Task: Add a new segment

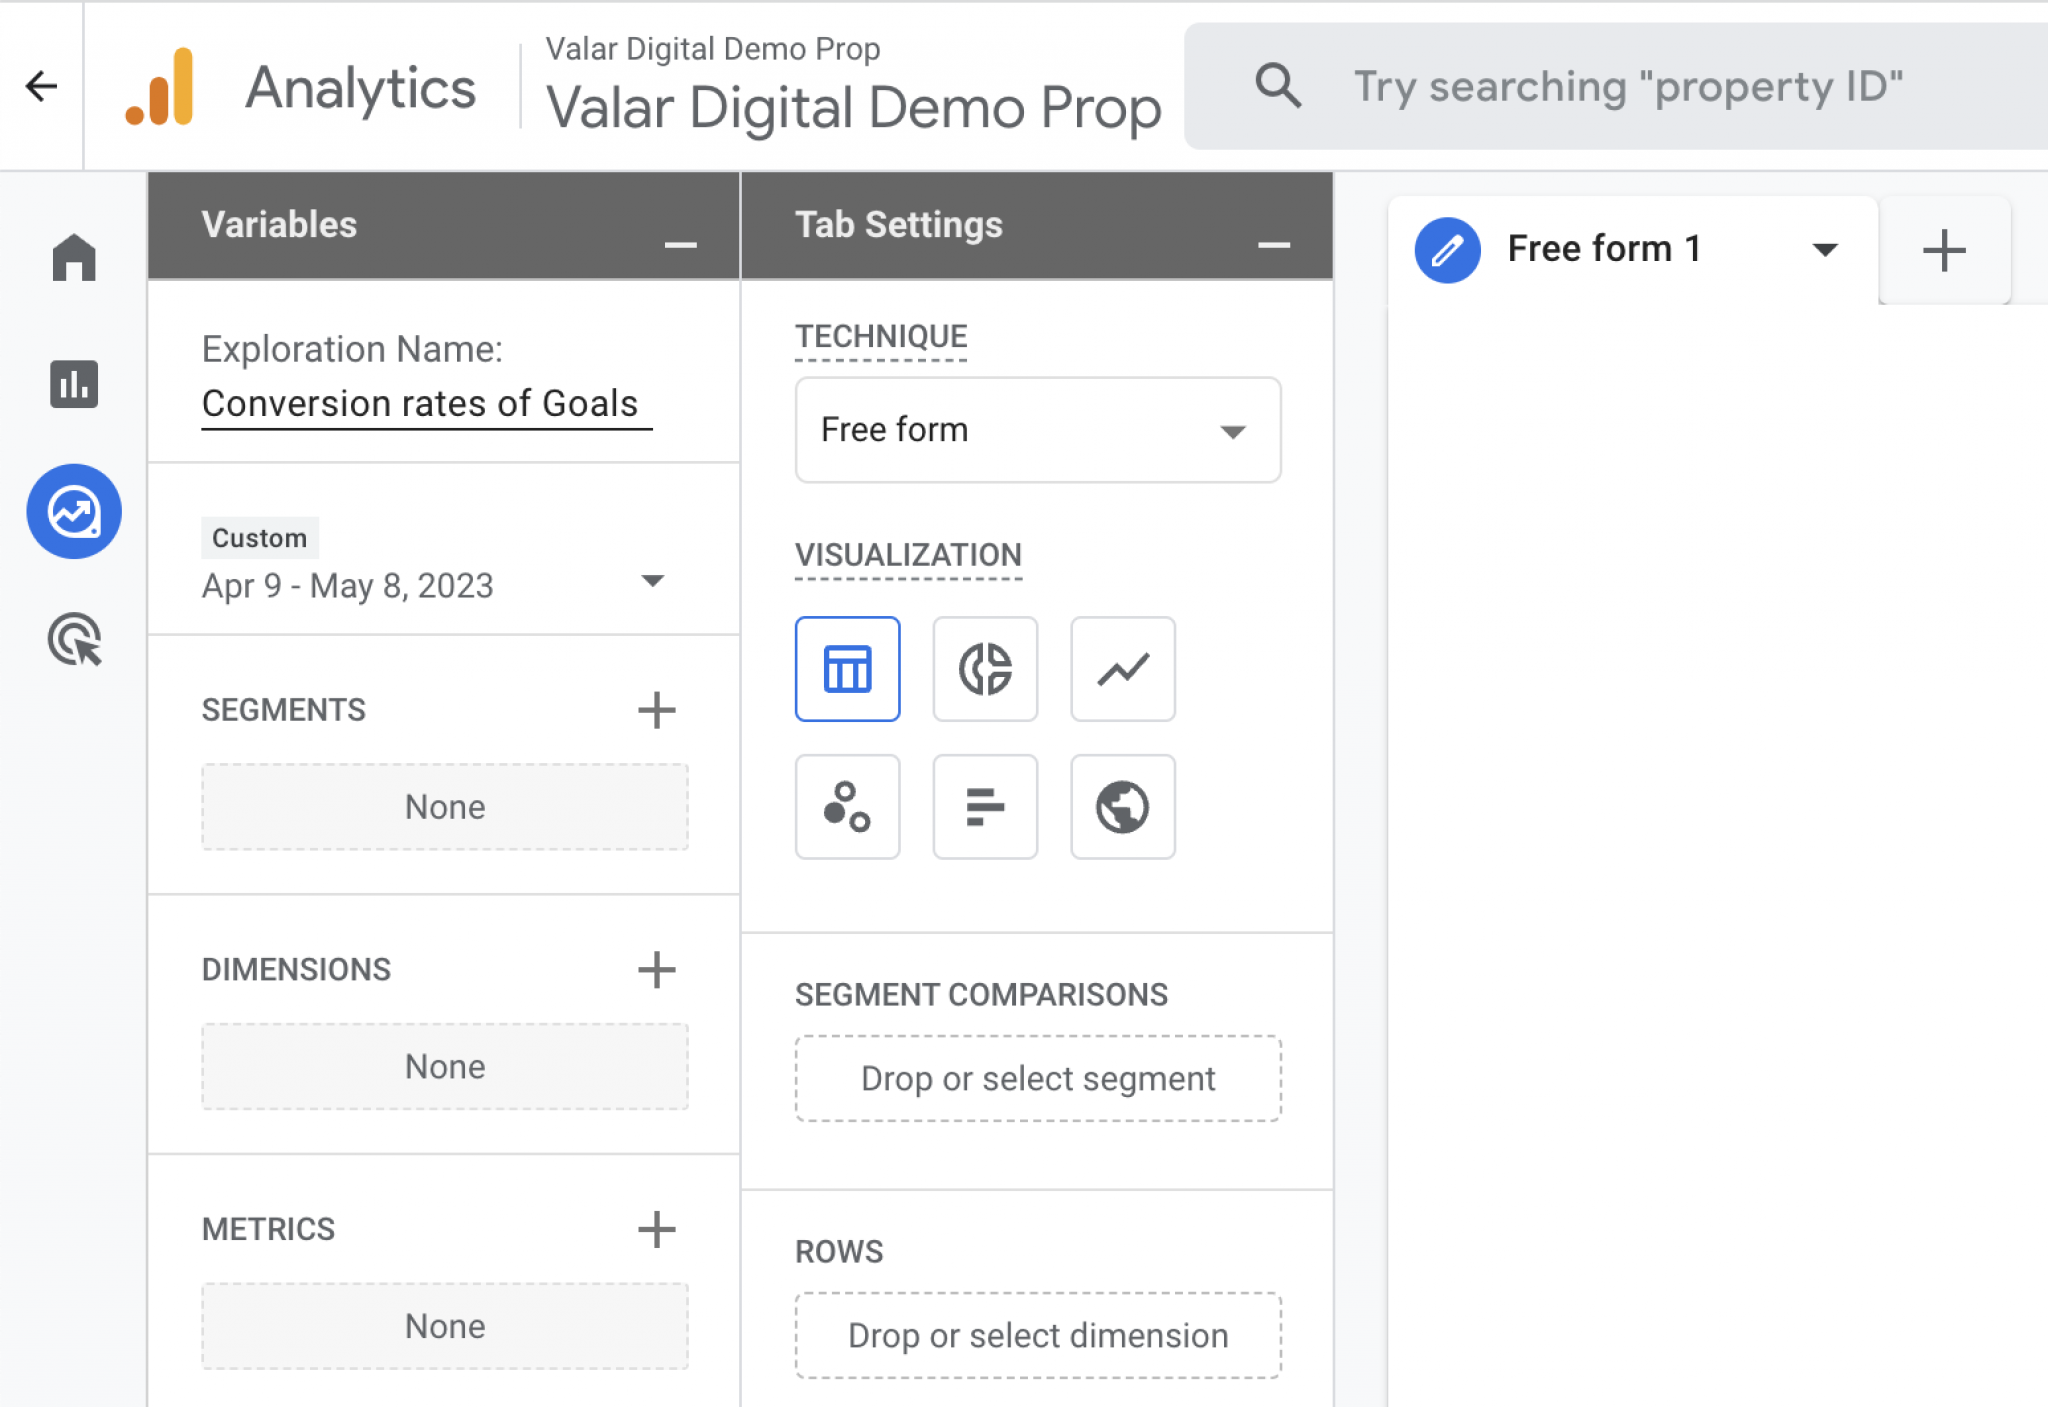Action: 656,710
